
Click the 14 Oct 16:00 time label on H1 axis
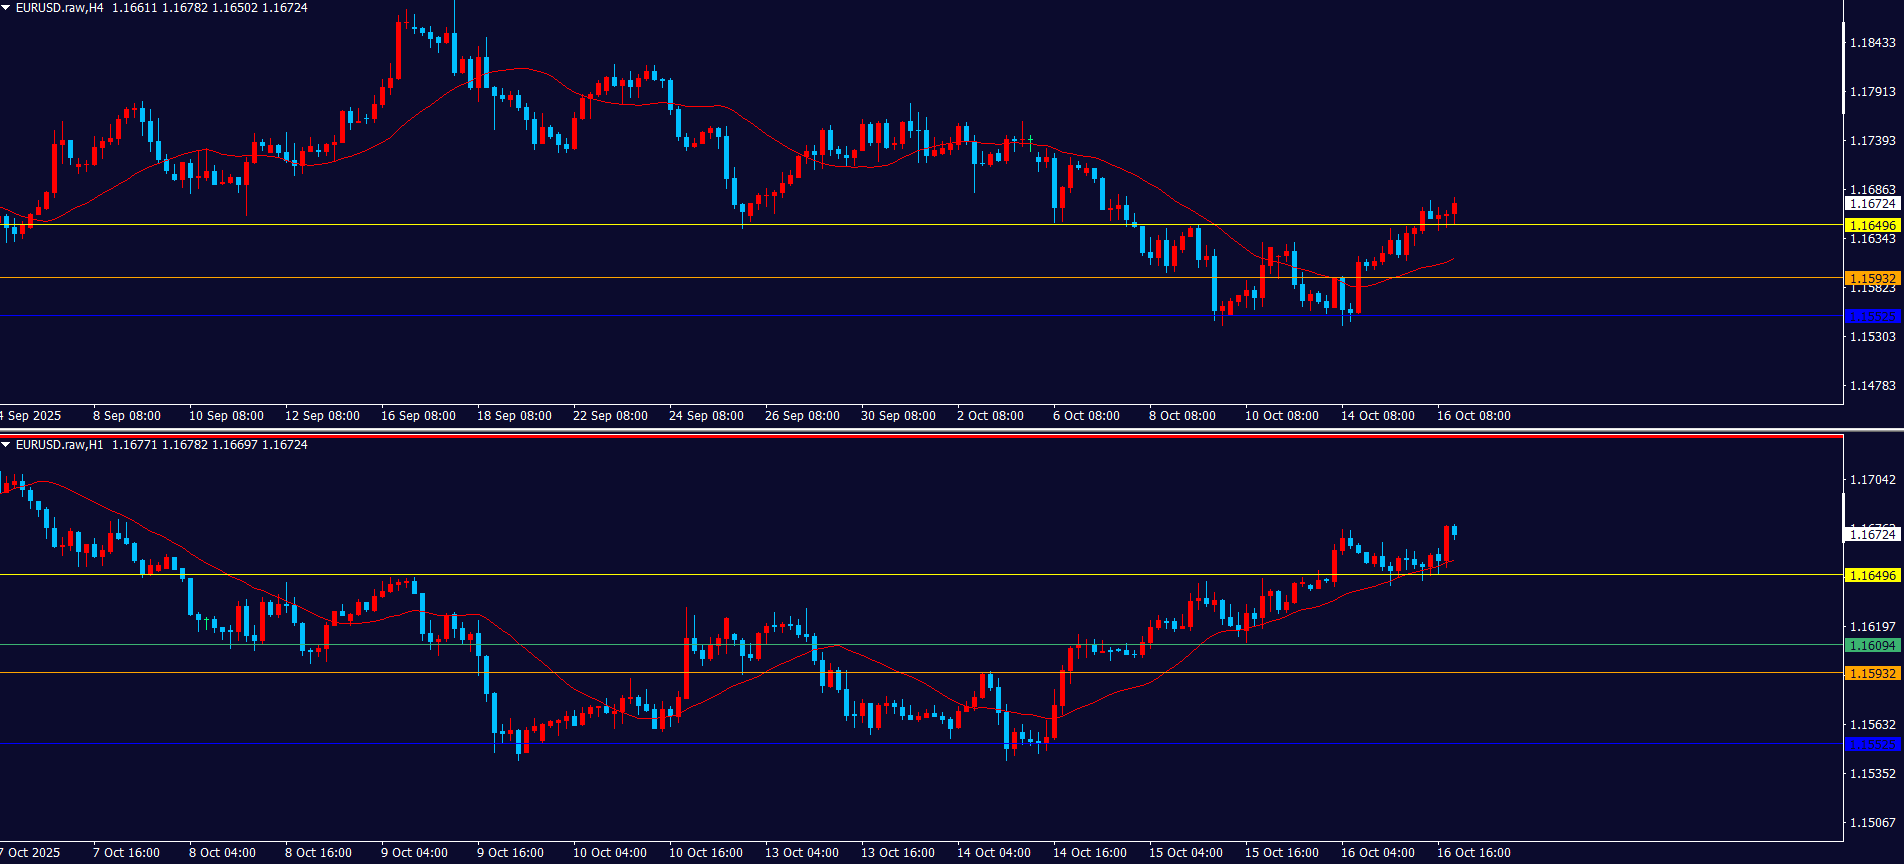[x=1089, y=853]
